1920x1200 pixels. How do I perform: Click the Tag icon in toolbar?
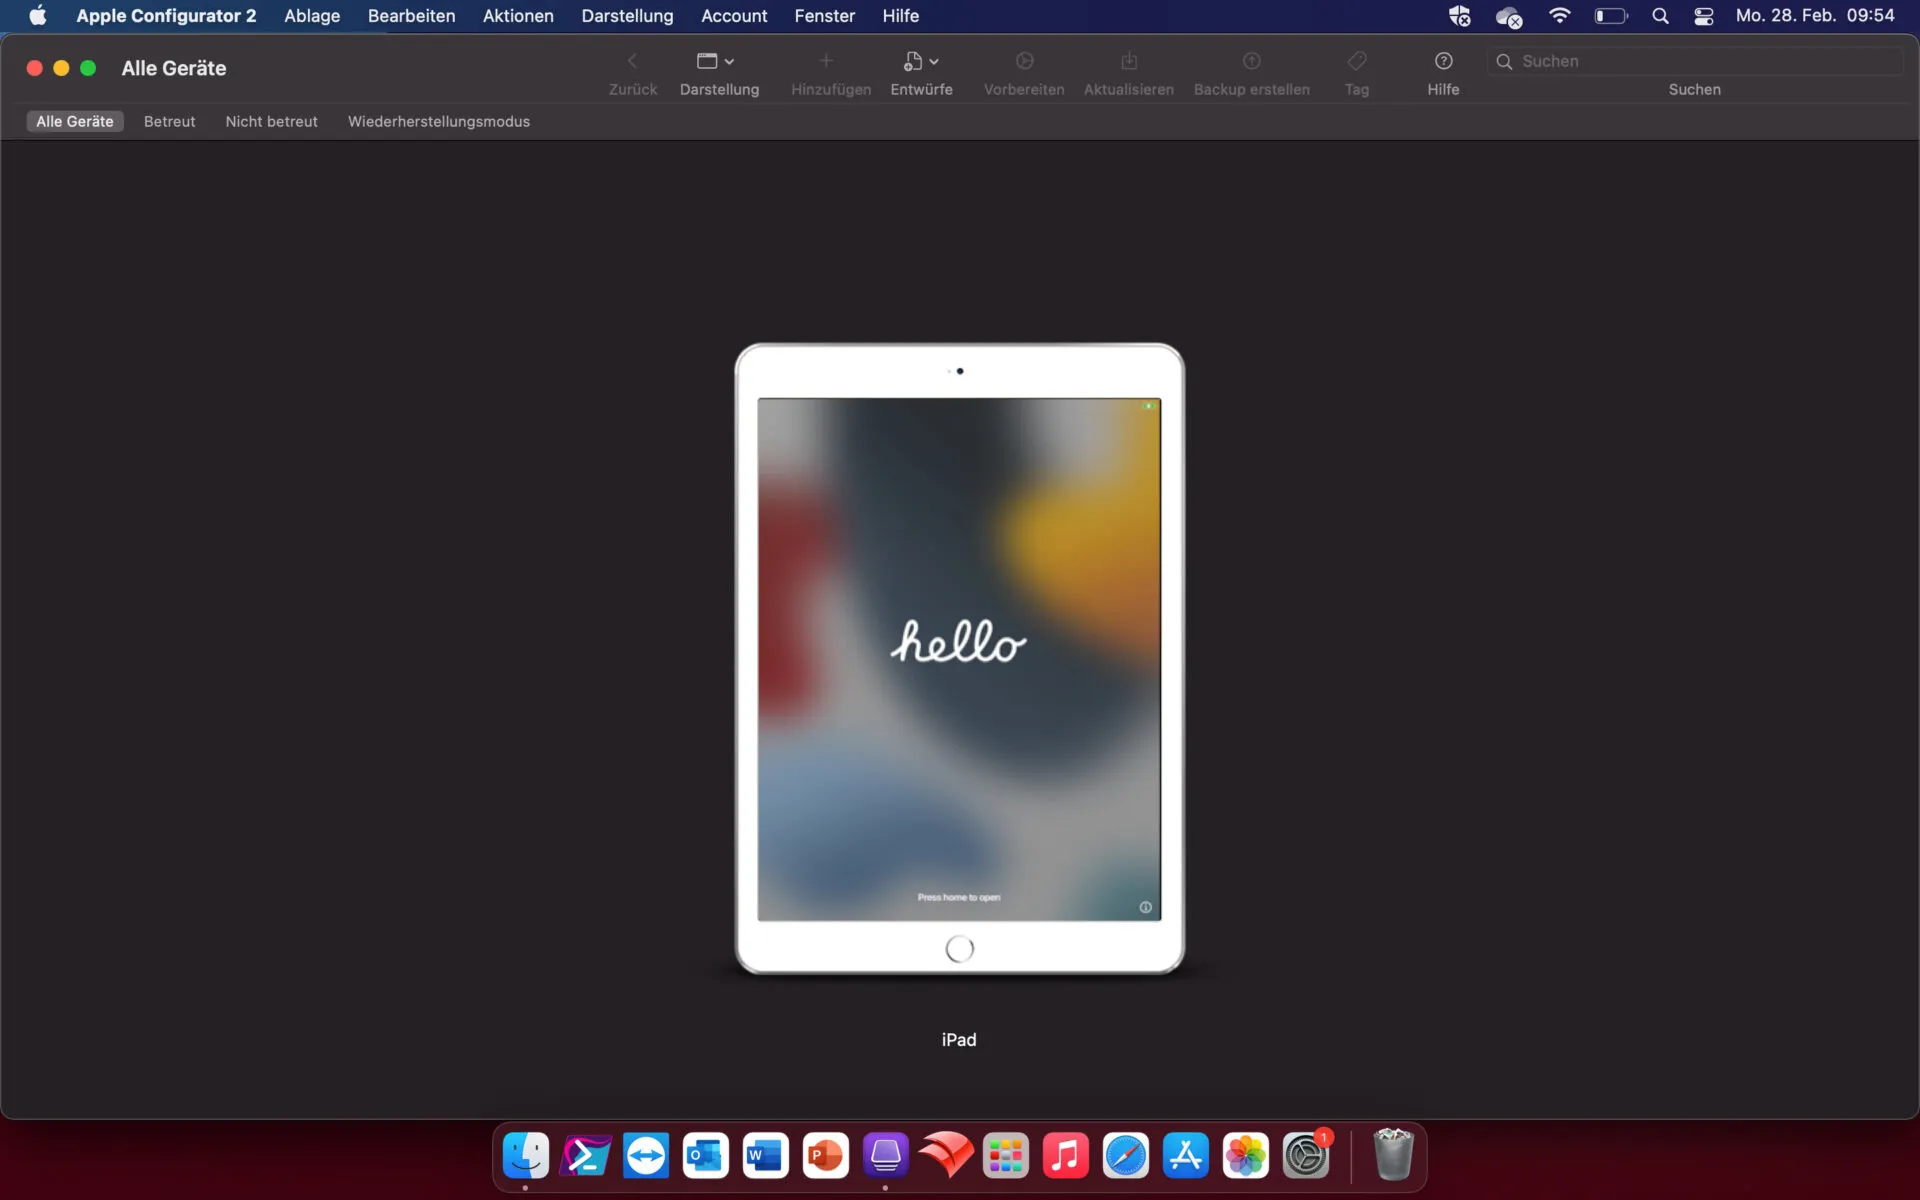[x=1357, y=61]
